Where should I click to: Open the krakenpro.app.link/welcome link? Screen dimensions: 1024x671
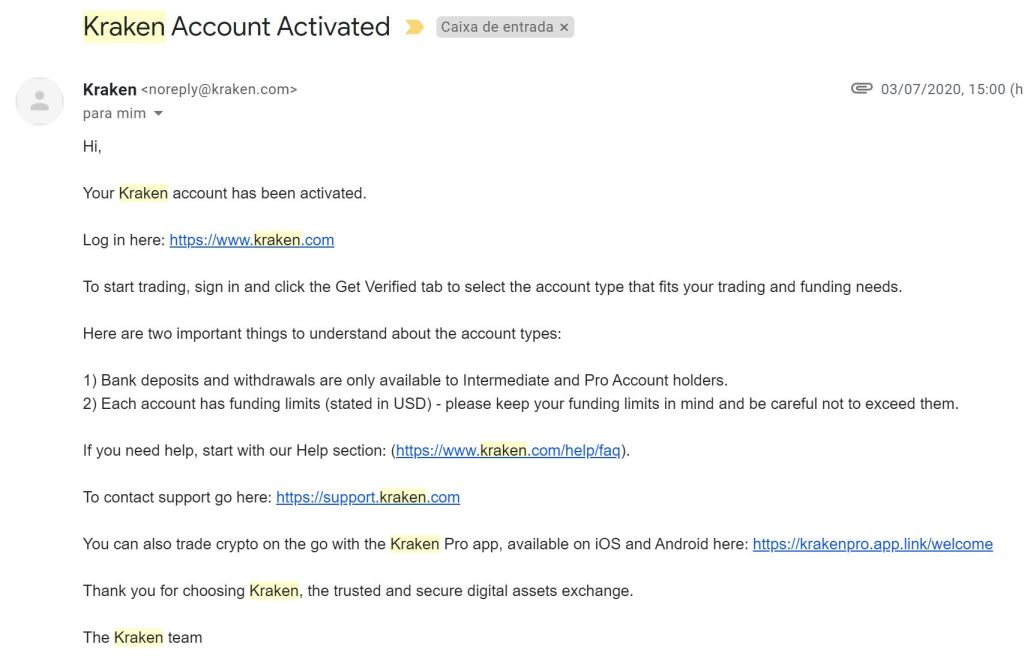[x=872, y=544]
